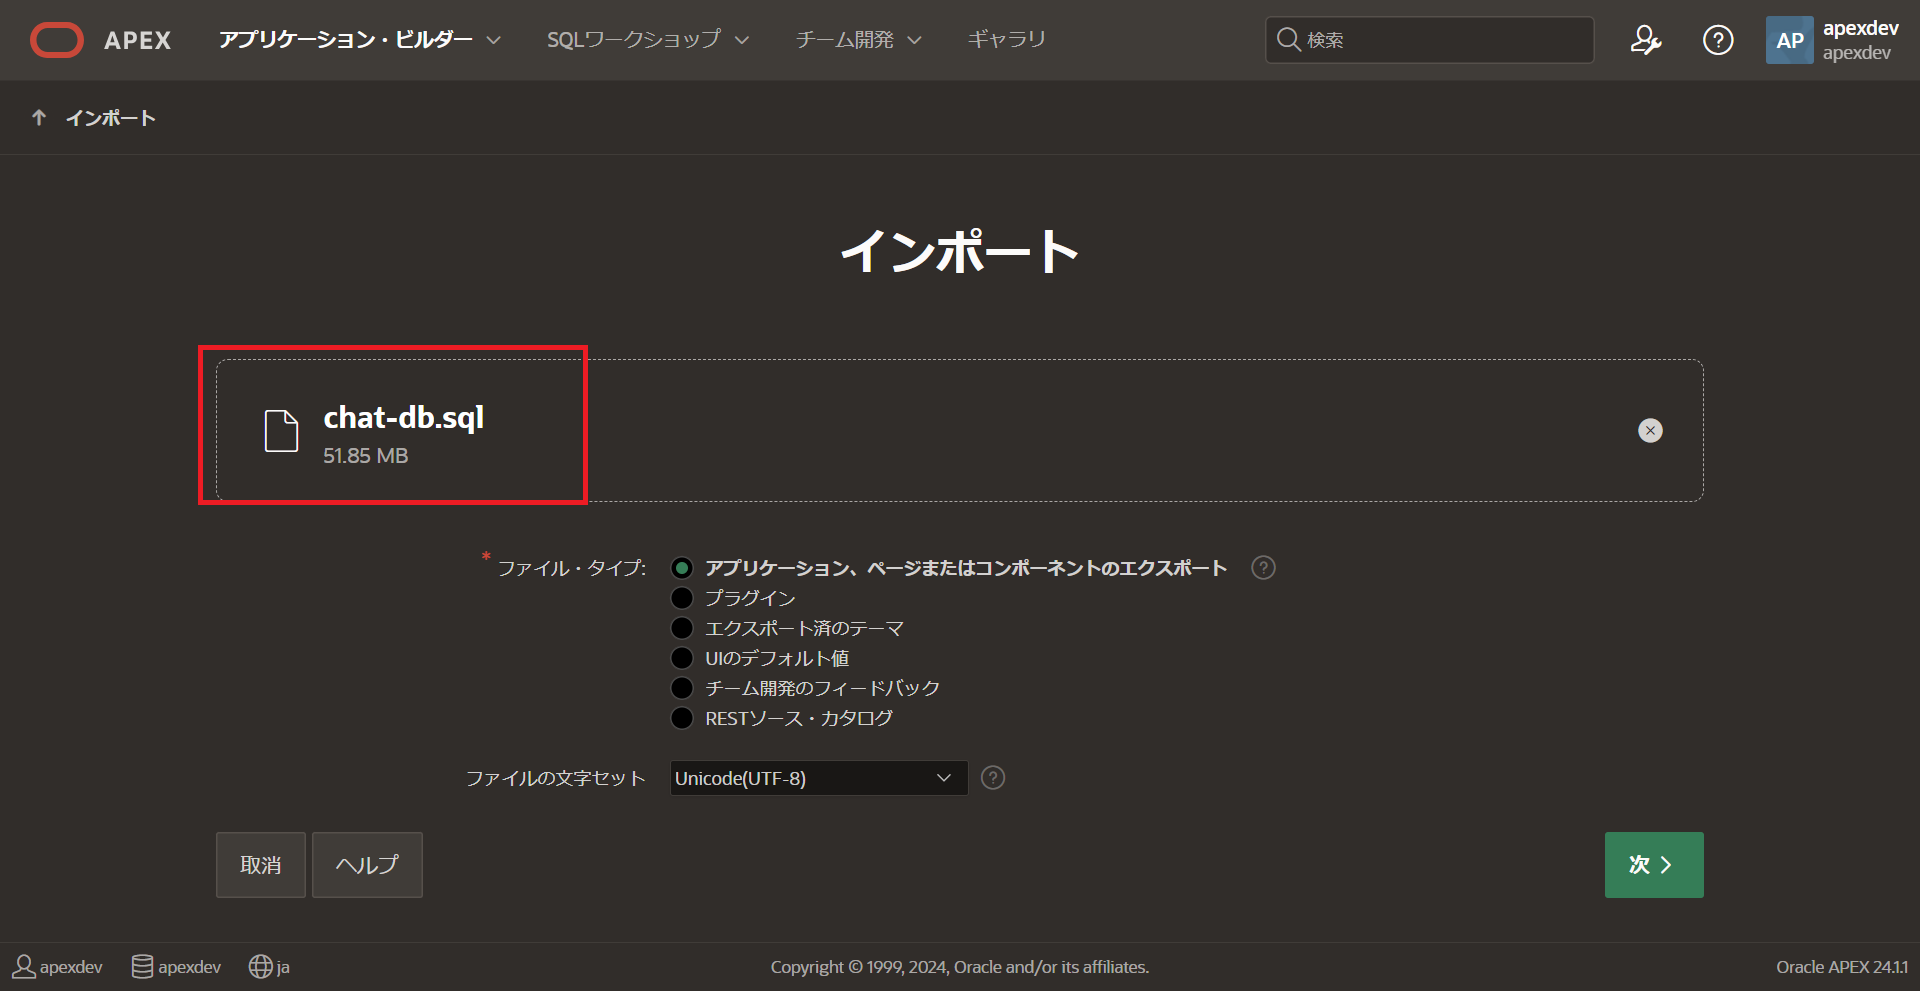This screenshot has width=1920, height=991.
Task: Click the help icon beside the charset dropdown
Action: click(x=992, y=778)
